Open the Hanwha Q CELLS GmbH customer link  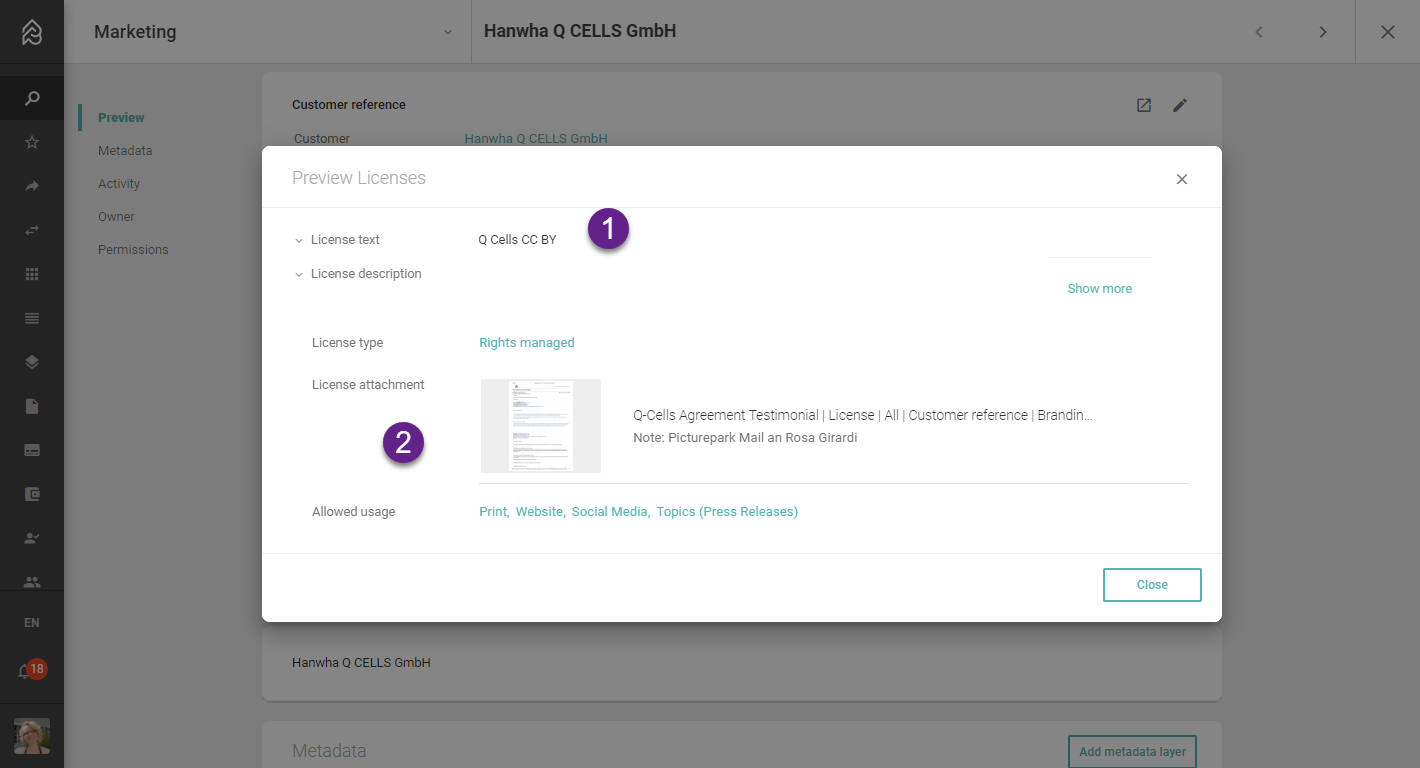(x=536, y=139)
